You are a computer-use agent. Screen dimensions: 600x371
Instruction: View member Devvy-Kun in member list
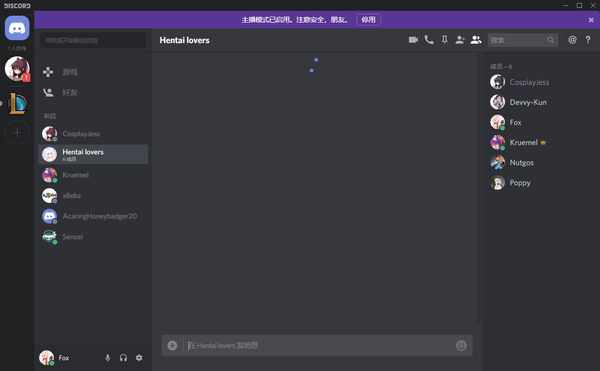pyautogui.click(x=540, y=102)
